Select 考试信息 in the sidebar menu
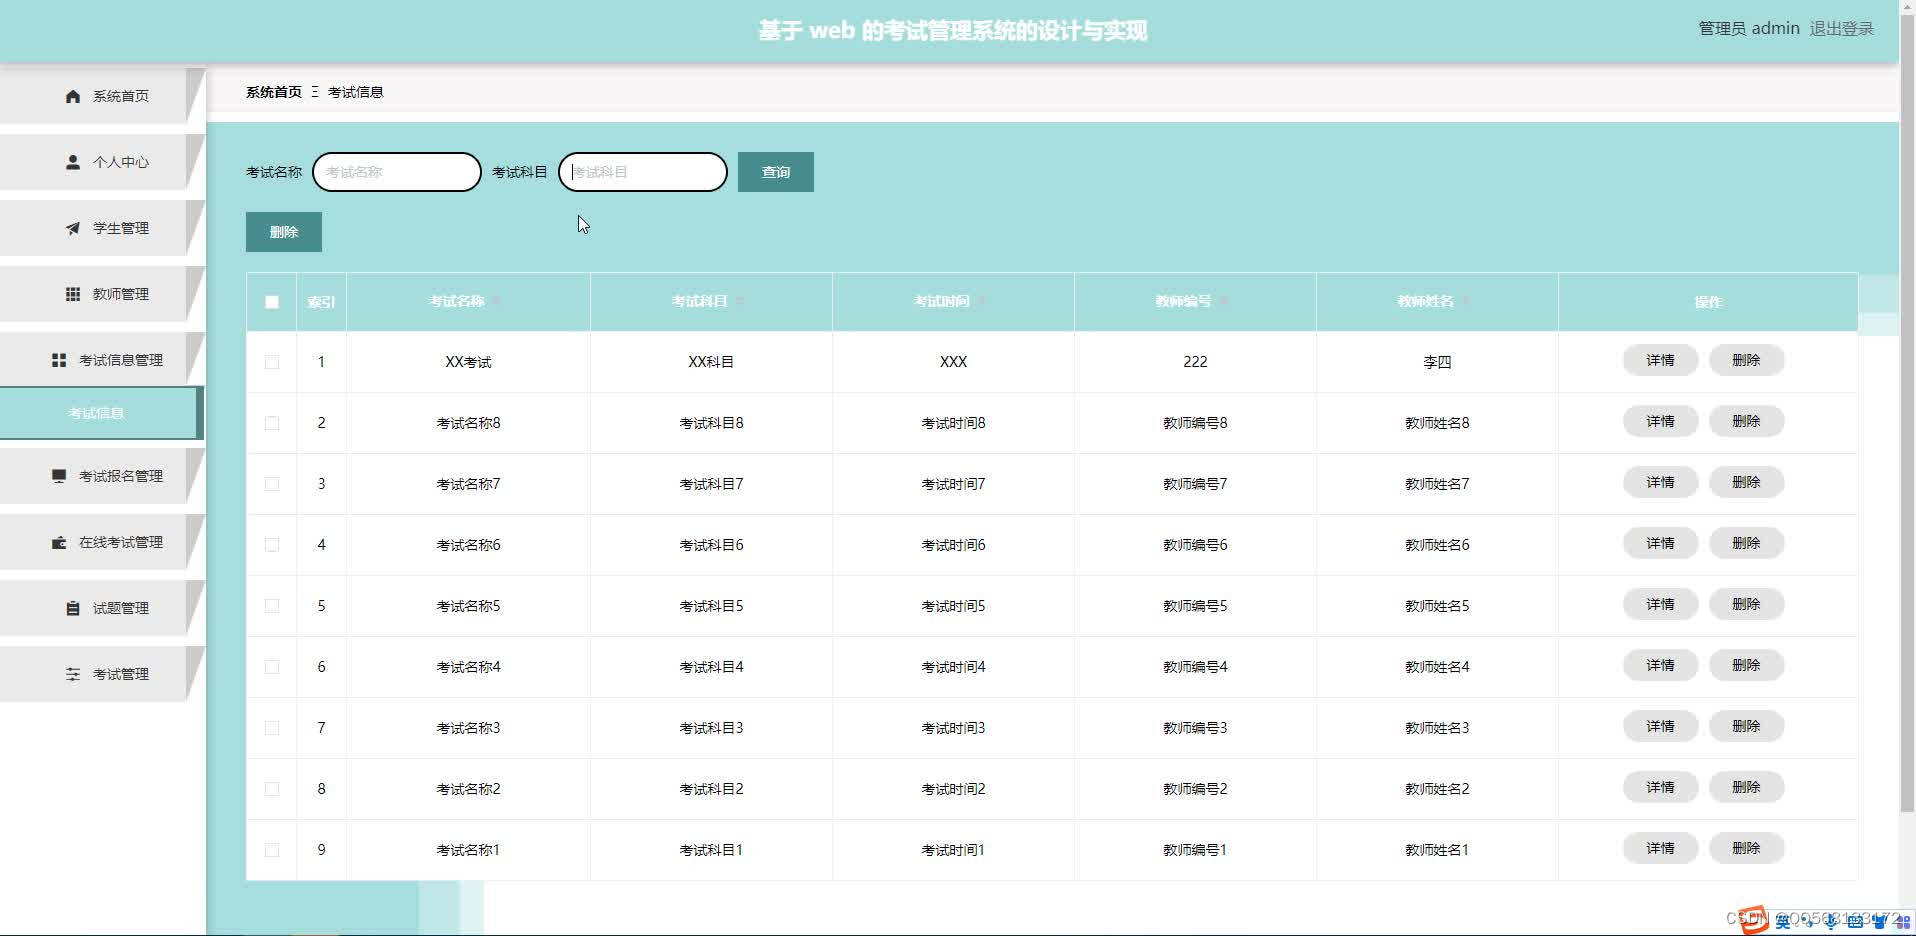The image size is (1916, 936). coord(100,411)
